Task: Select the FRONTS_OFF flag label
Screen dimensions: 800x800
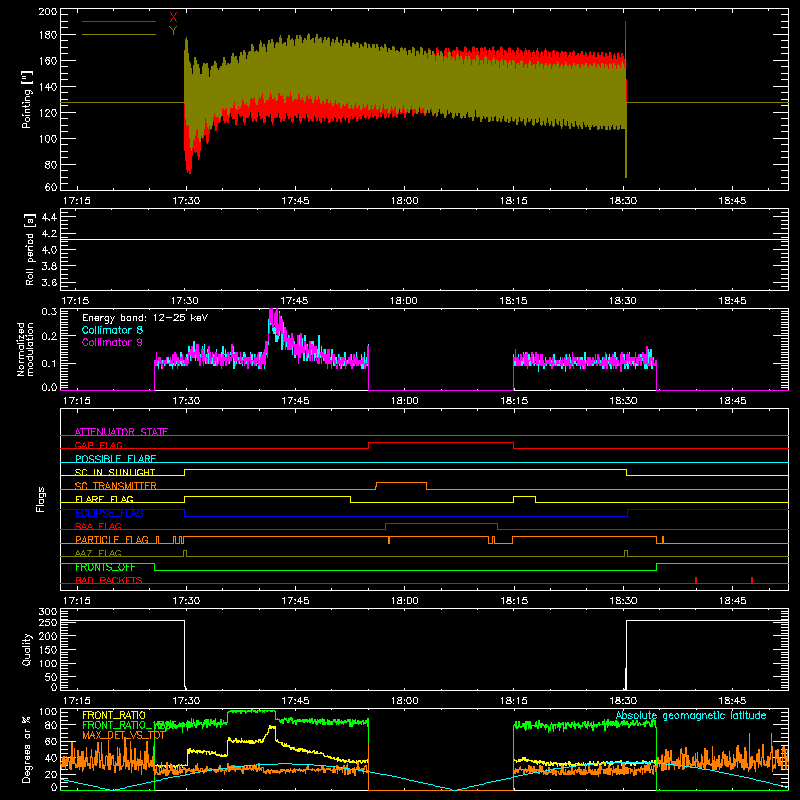Action: click(105, 567)
